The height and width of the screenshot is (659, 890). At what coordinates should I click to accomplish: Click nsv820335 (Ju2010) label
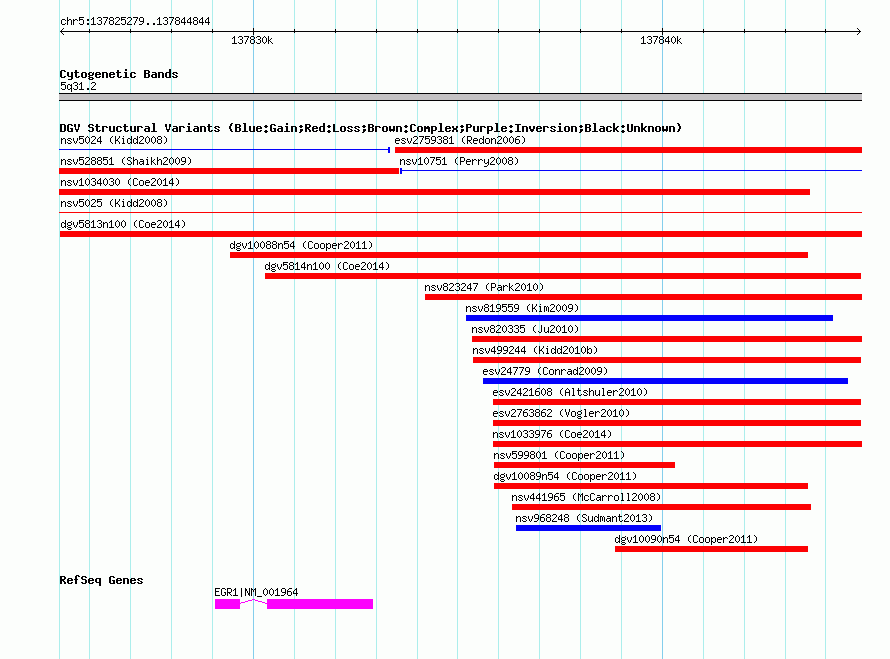[x=525, y=329]
